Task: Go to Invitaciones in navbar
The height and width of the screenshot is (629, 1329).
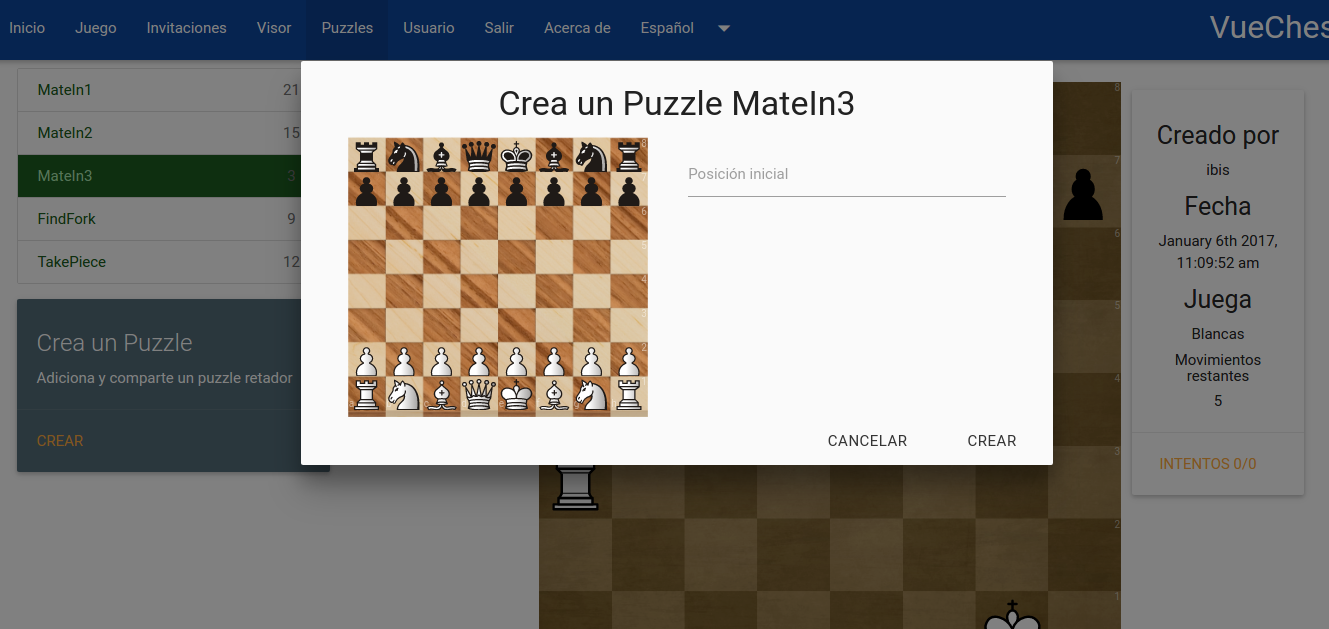Action: (x=187, y=28)
